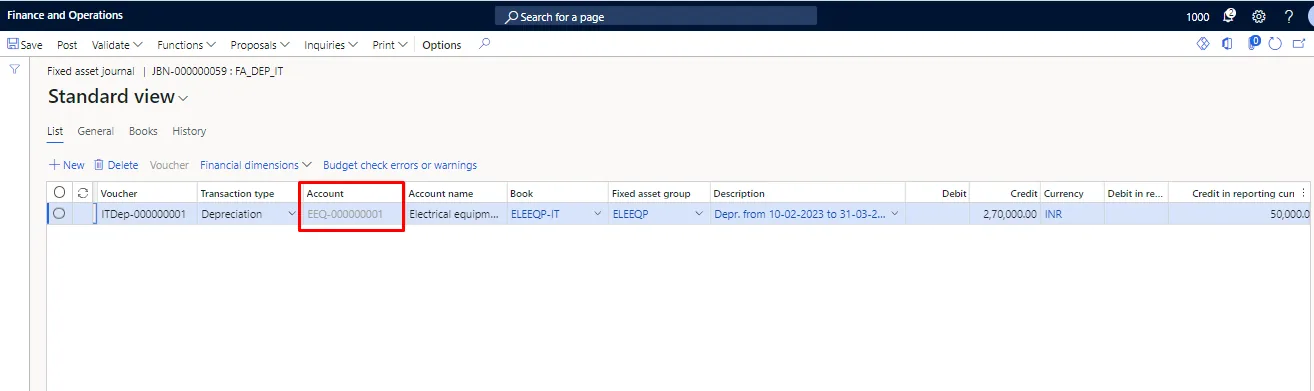Open the Validate menu

point(117,45)
